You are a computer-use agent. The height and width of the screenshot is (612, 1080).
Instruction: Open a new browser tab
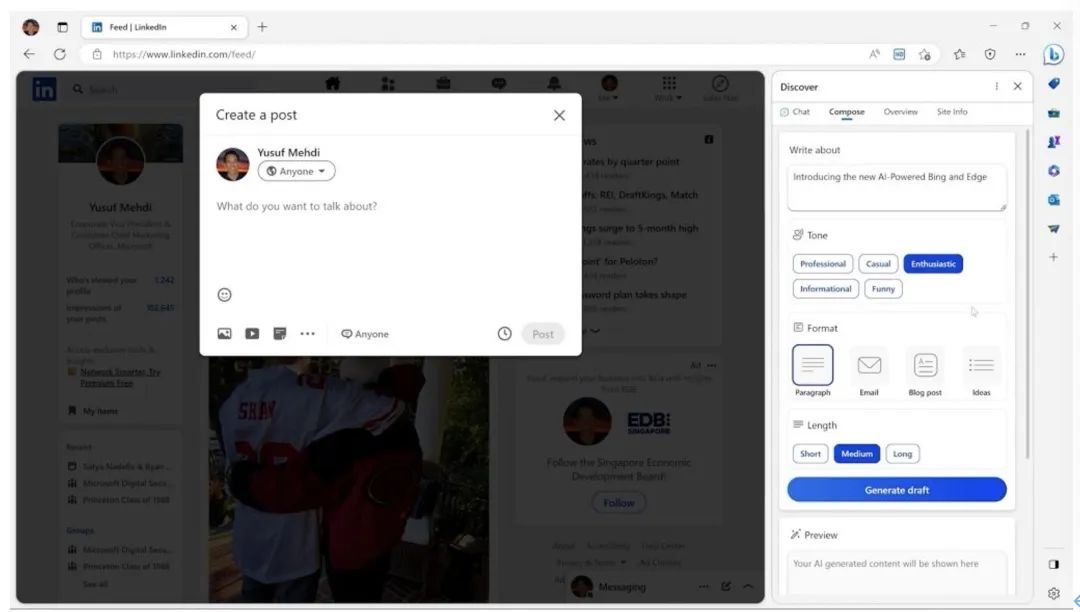click(x=262, y=27)
